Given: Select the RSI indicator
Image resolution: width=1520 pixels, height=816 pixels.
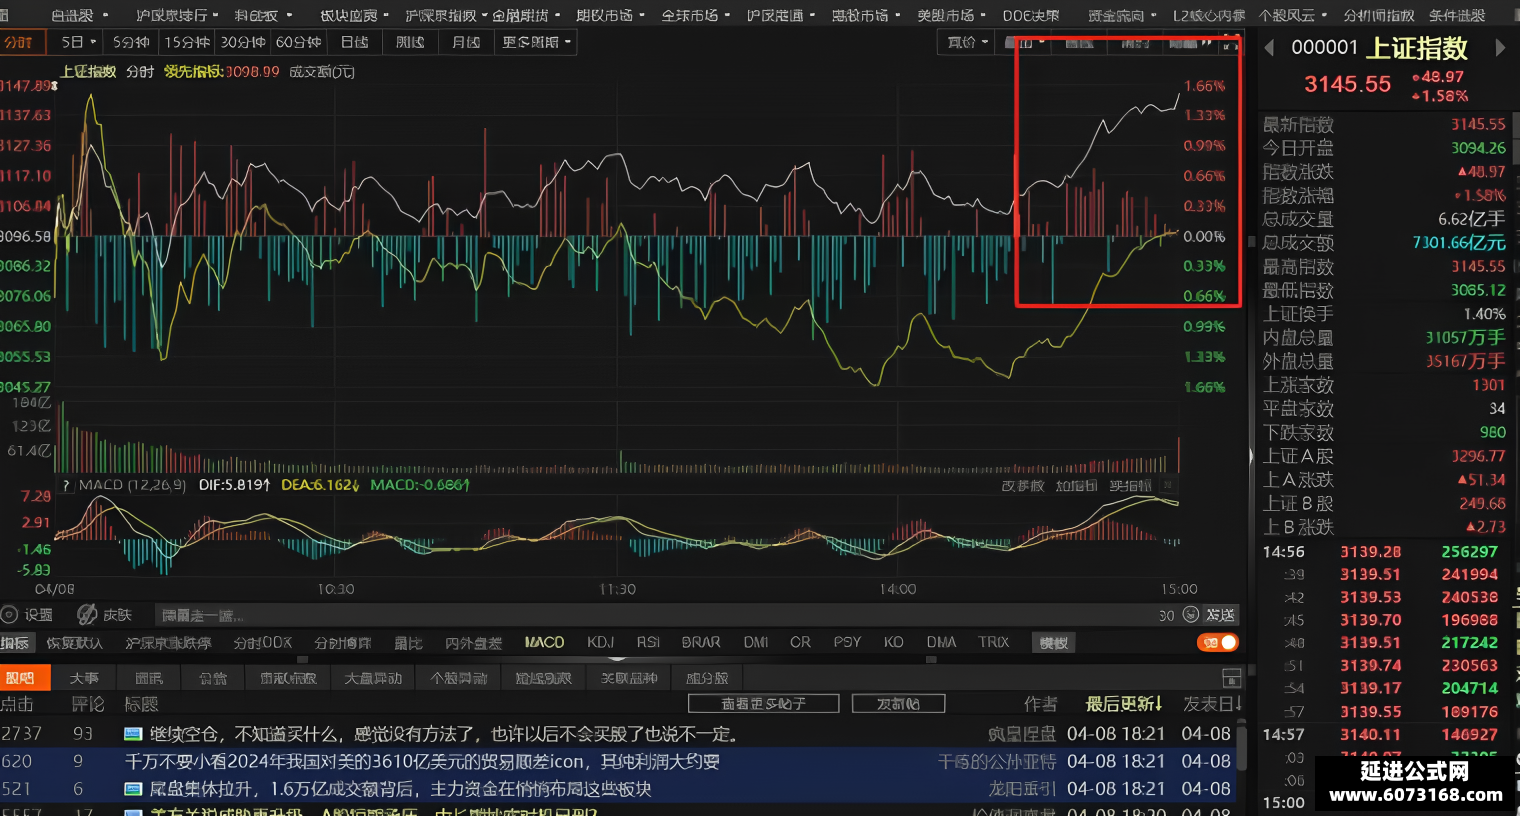Looking at the screenshot, I should pos(648,642).
